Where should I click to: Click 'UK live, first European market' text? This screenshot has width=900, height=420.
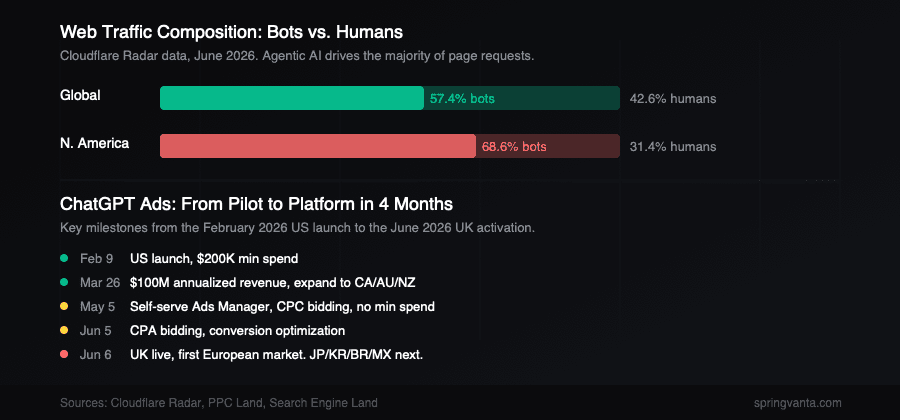click(x=277, y=355)
